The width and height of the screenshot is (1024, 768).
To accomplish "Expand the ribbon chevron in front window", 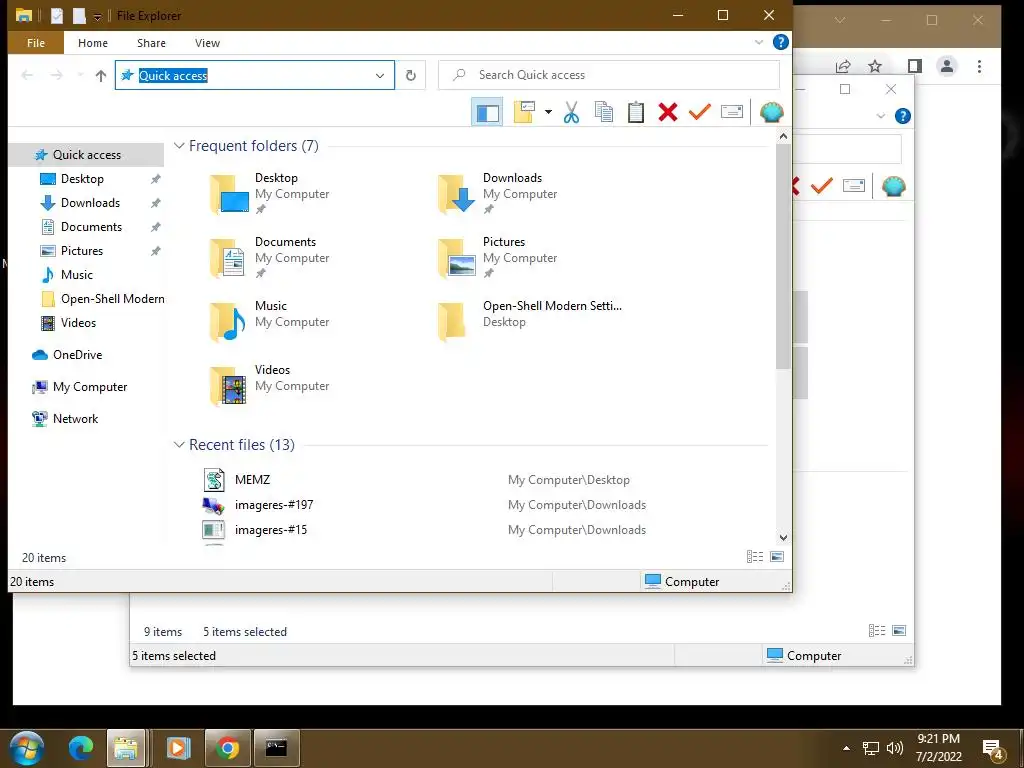I will [759, 42].
